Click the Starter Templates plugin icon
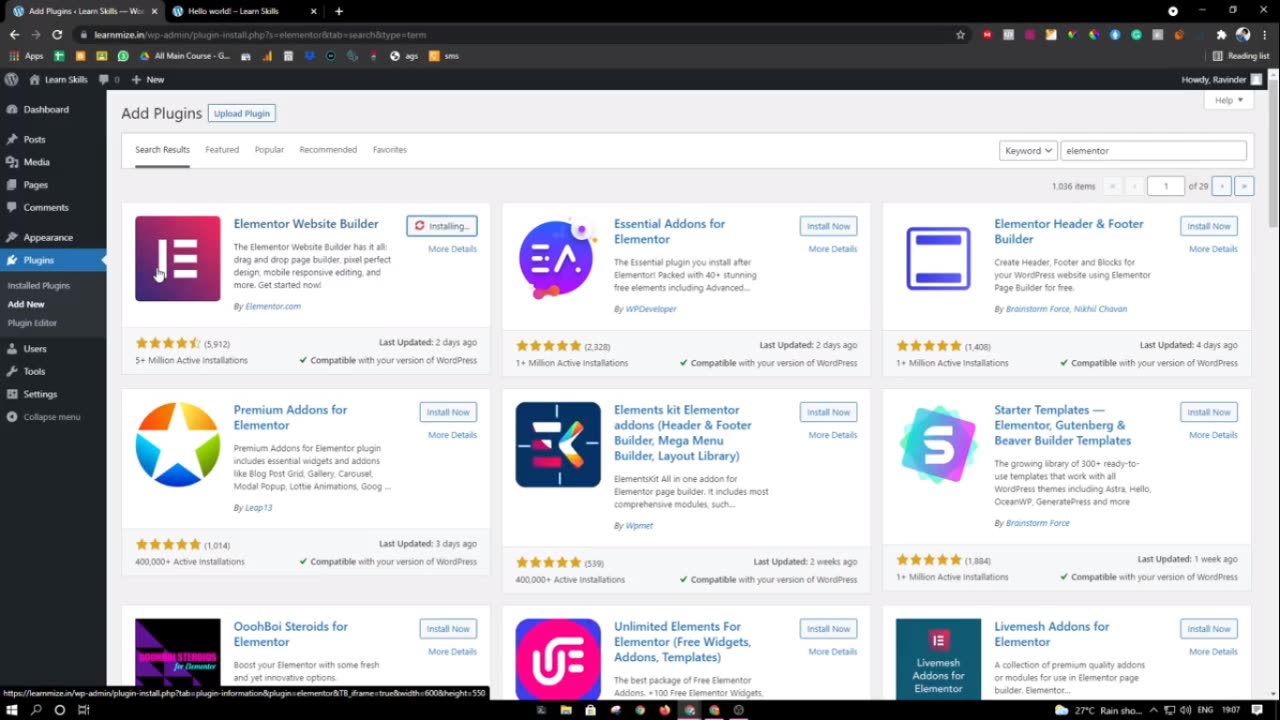The height and width of the screenshot is (720, 1280). coord(938,444)
